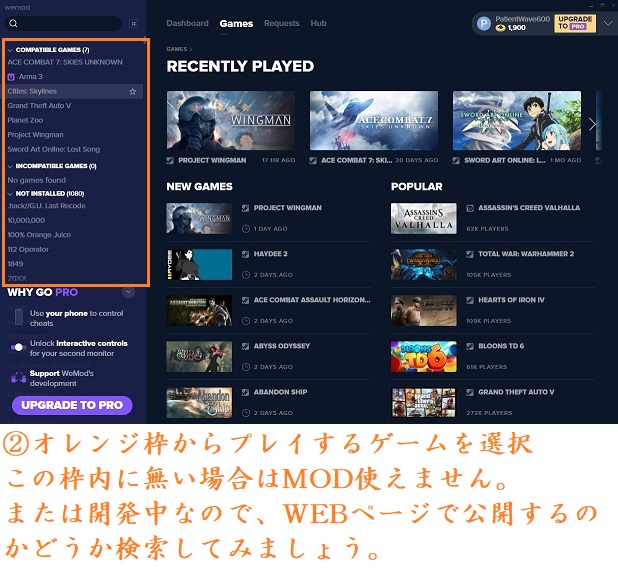This screenshot has width=618, height=568.
Task: Collapse the Compatible Games section
Action: tap(10, 50)
